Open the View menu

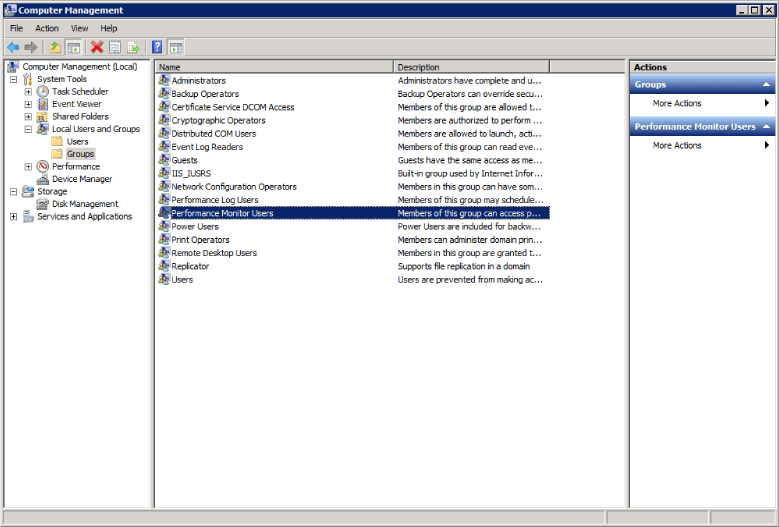[79, 28]
